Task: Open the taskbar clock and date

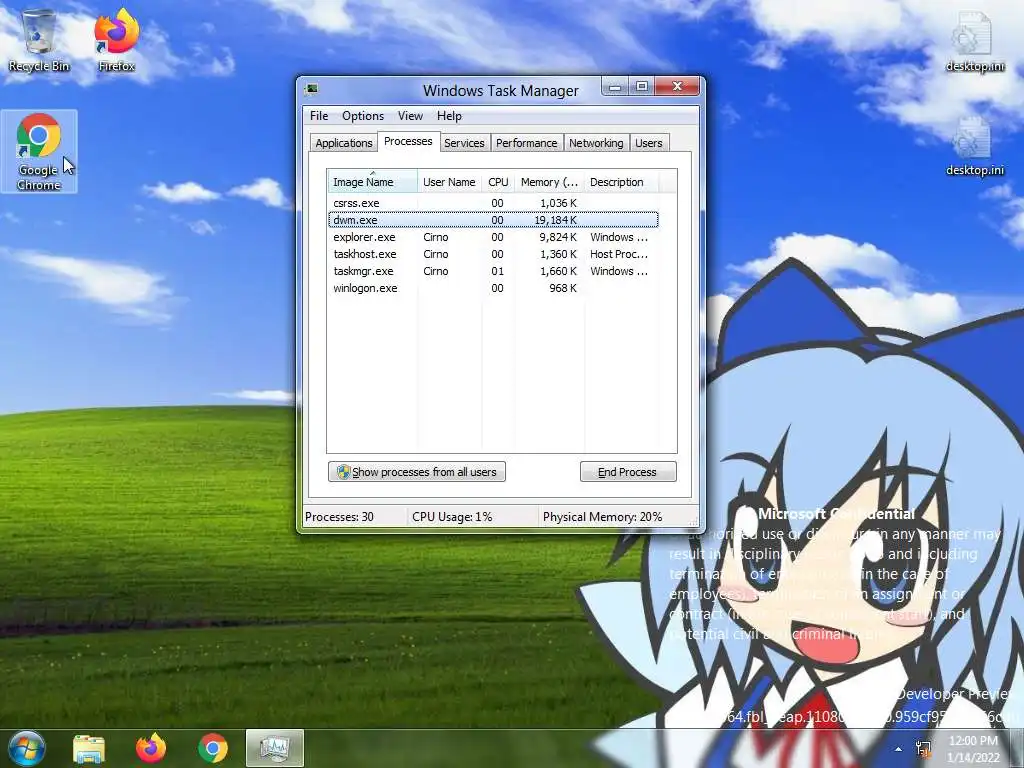Action: (973, 749)
